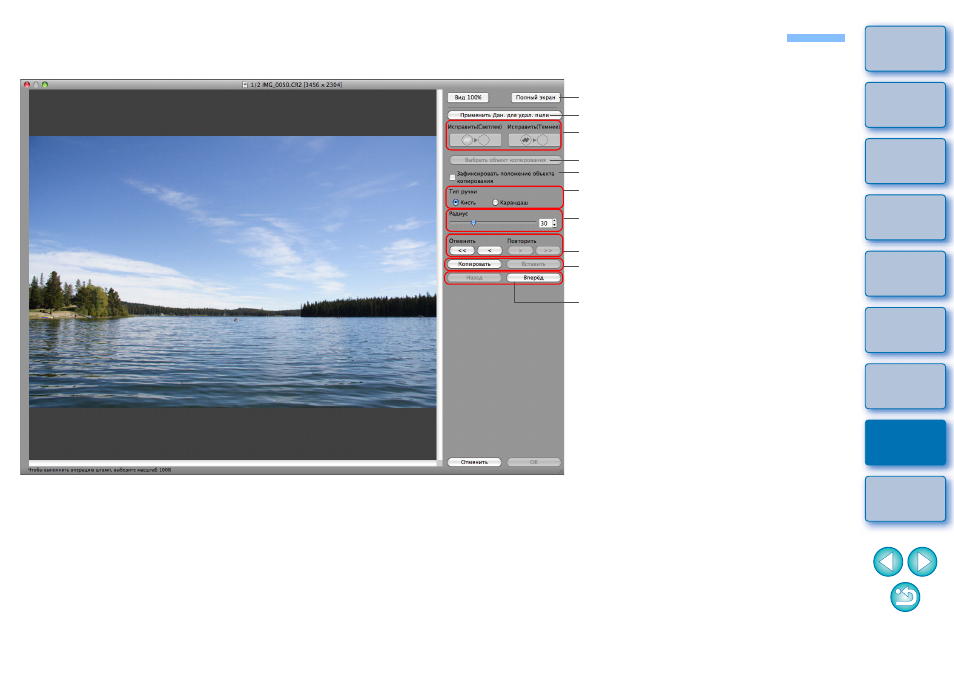Click the "Исправить(Темнее)" label

(534, 127)
